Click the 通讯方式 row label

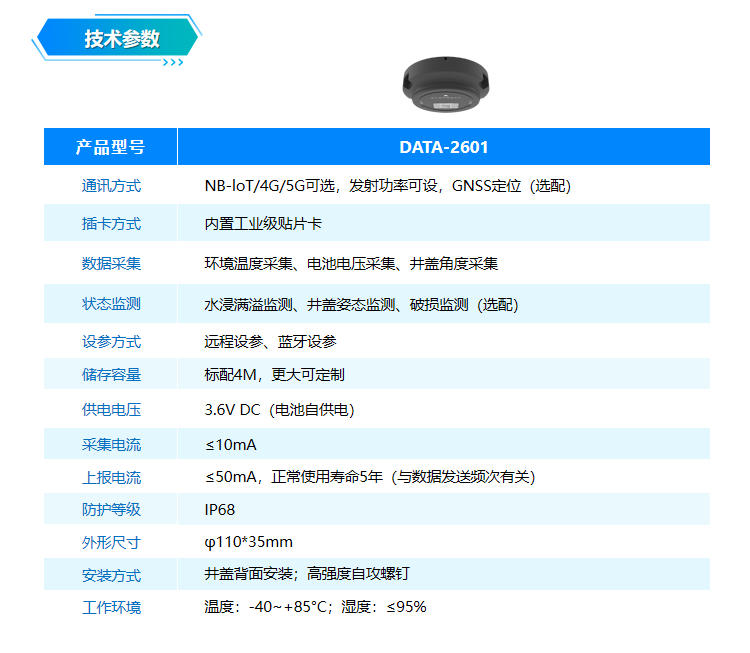pos(111,186)
